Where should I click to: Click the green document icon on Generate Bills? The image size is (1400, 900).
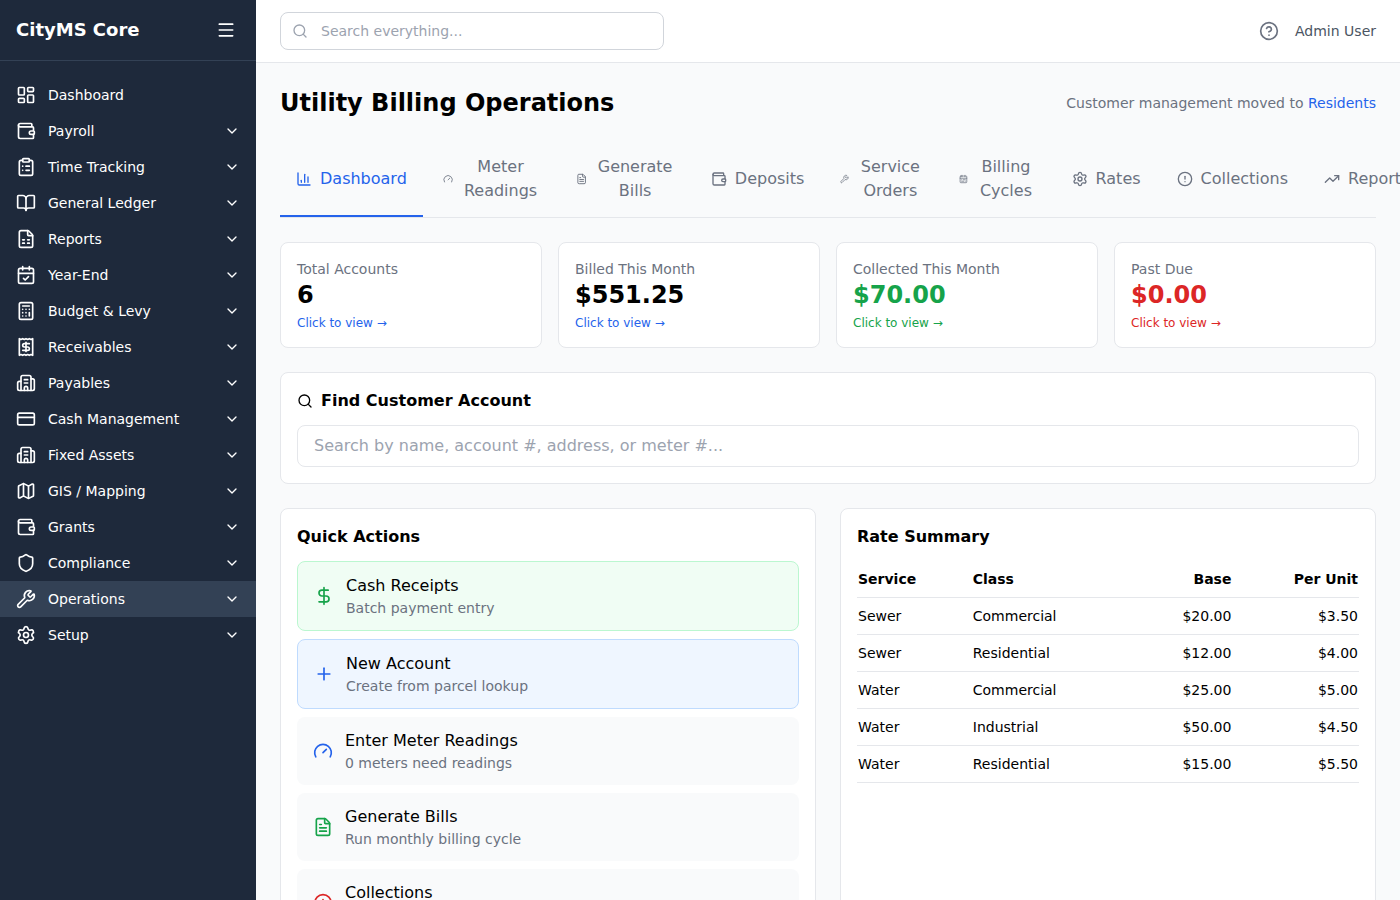tap(322, 827)
